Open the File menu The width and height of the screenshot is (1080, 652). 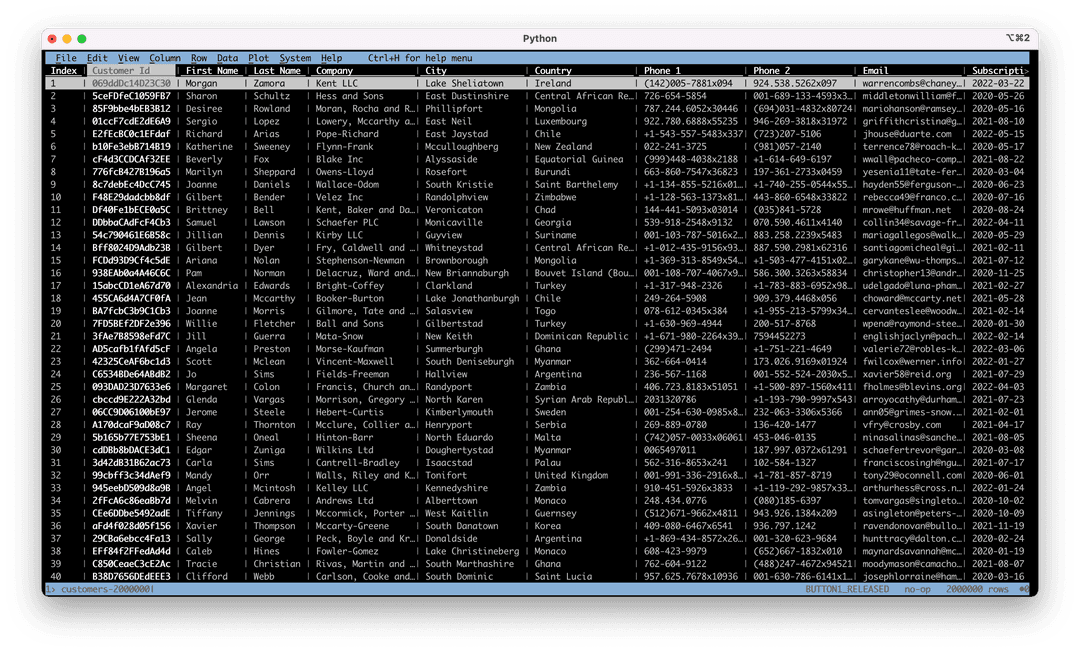coord(66,58)
